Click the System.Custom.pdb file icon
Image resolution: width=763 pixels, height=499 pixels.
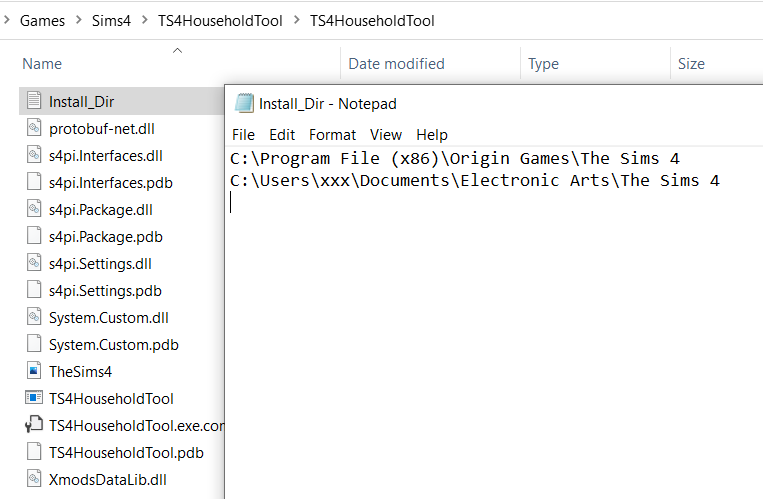click(34, 344)
